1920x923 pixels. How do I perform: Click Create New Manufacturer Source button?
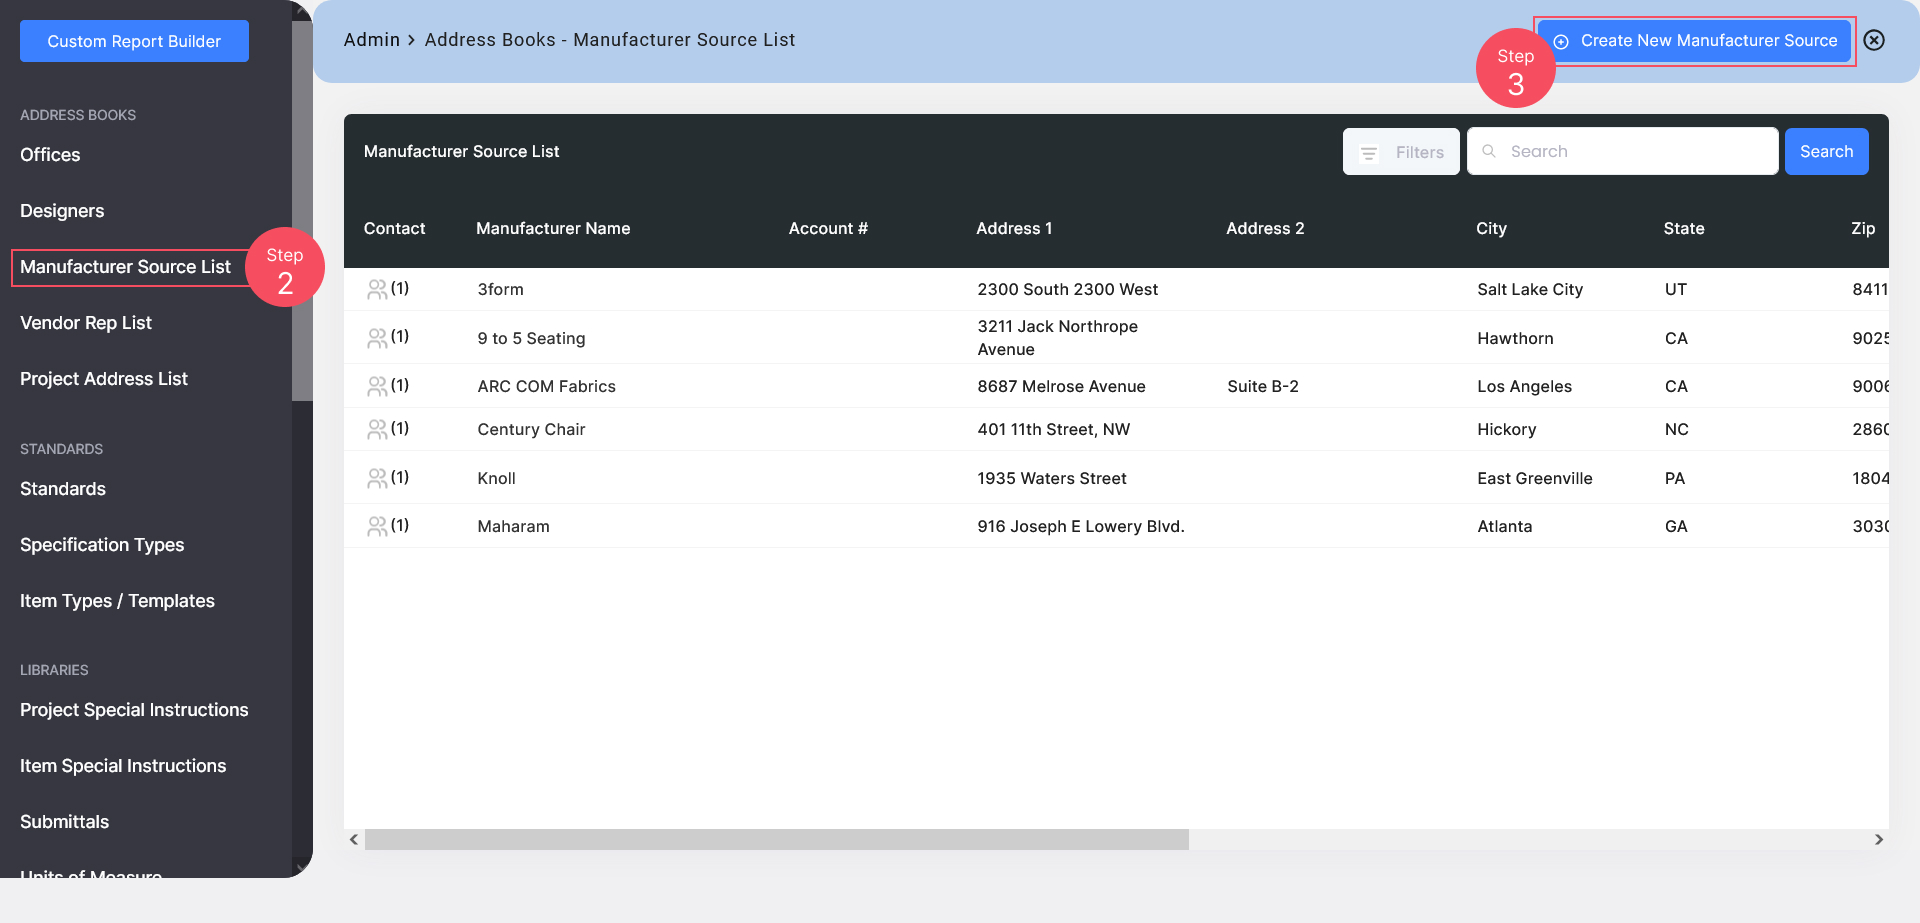[1695, 41]
